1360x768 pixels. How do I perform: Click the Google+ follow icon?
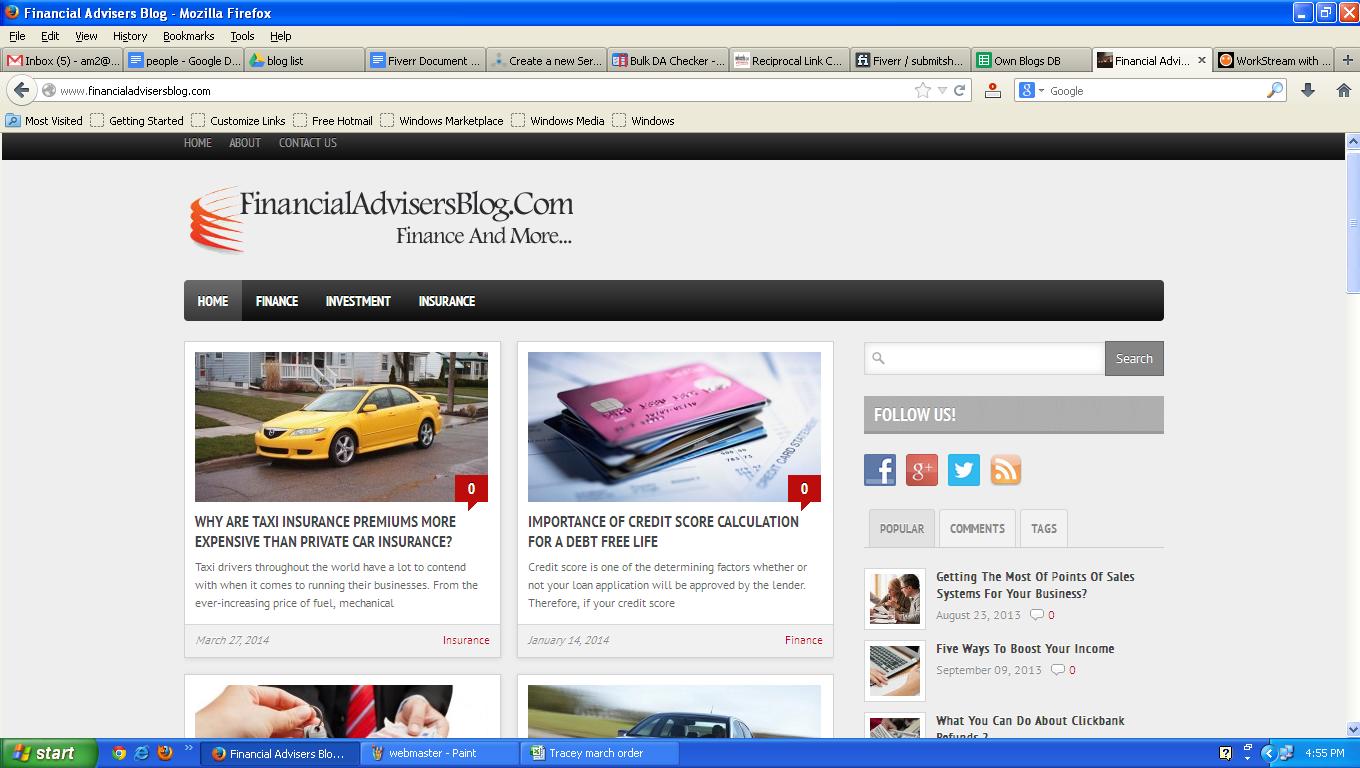coord(922,470)
